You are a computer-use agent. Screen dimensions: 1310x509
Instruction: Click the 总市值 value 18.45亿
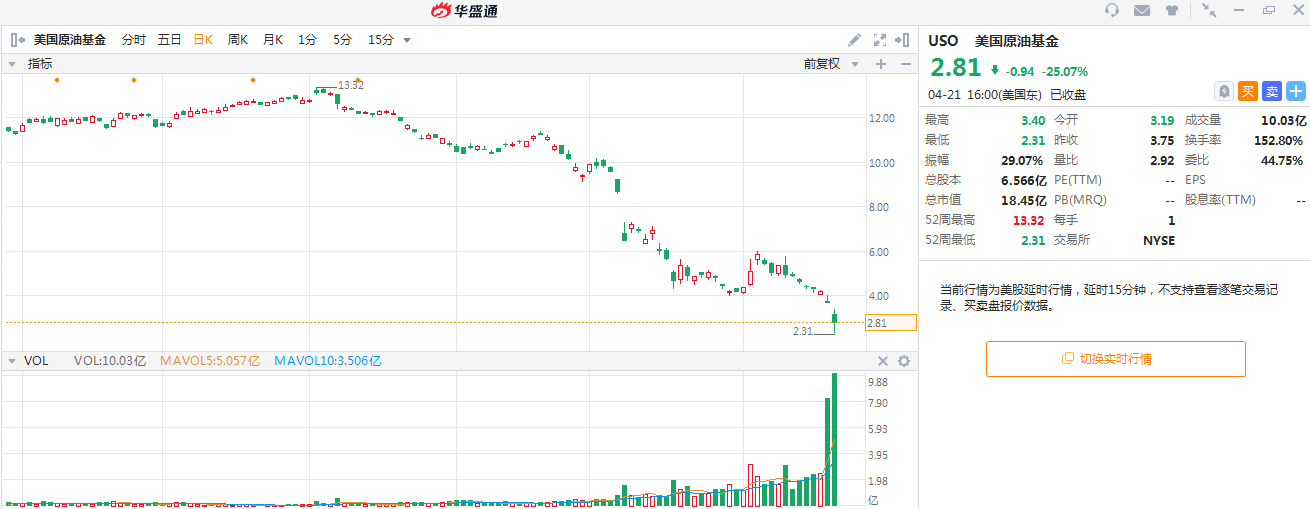tap(1024, 200)
